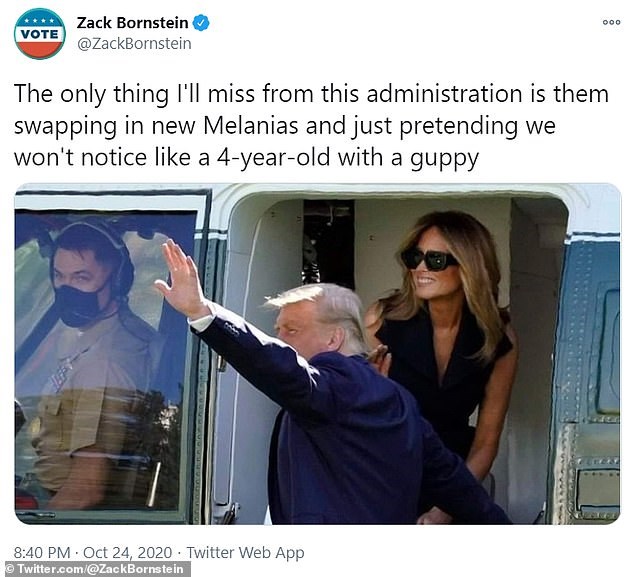Click the Twitter.com/@ZackBornstein watermark credit

pos(95,569)
